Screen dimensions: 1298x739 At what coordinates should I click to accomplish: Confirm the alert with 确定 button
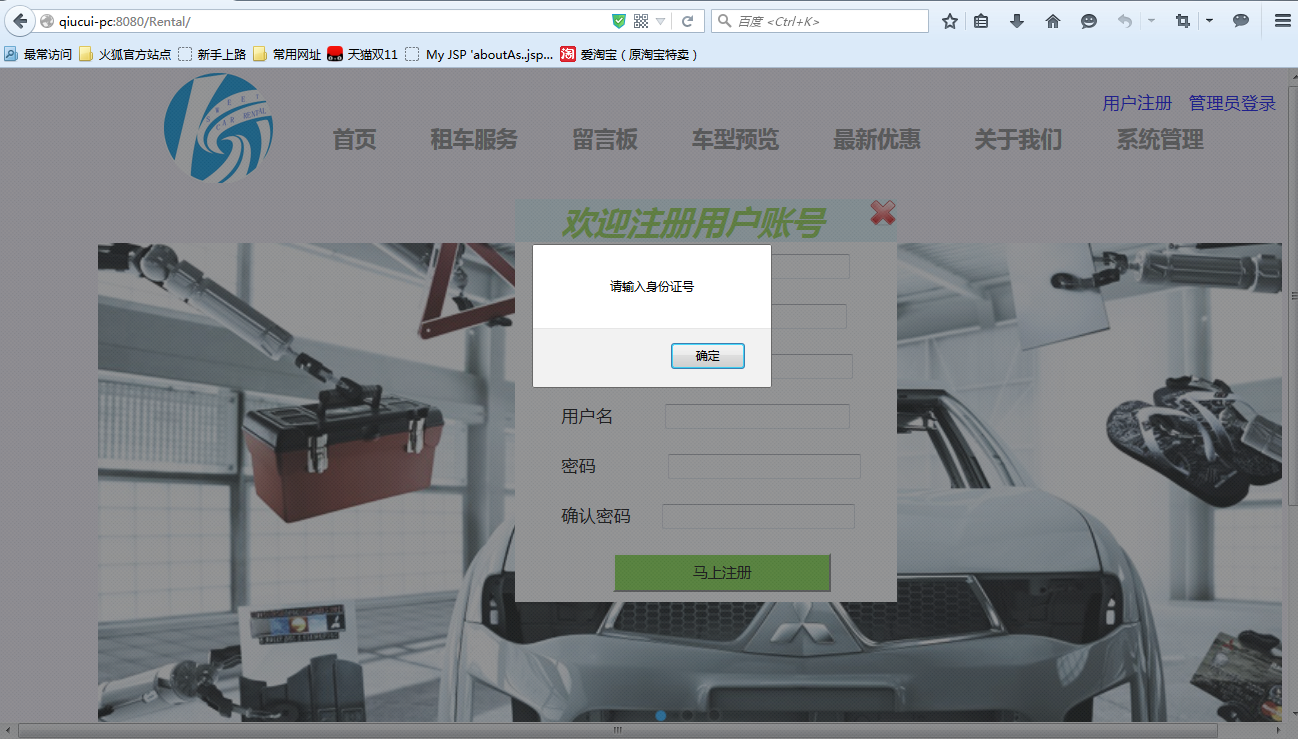pyautogui.click(x=708, y=356)
